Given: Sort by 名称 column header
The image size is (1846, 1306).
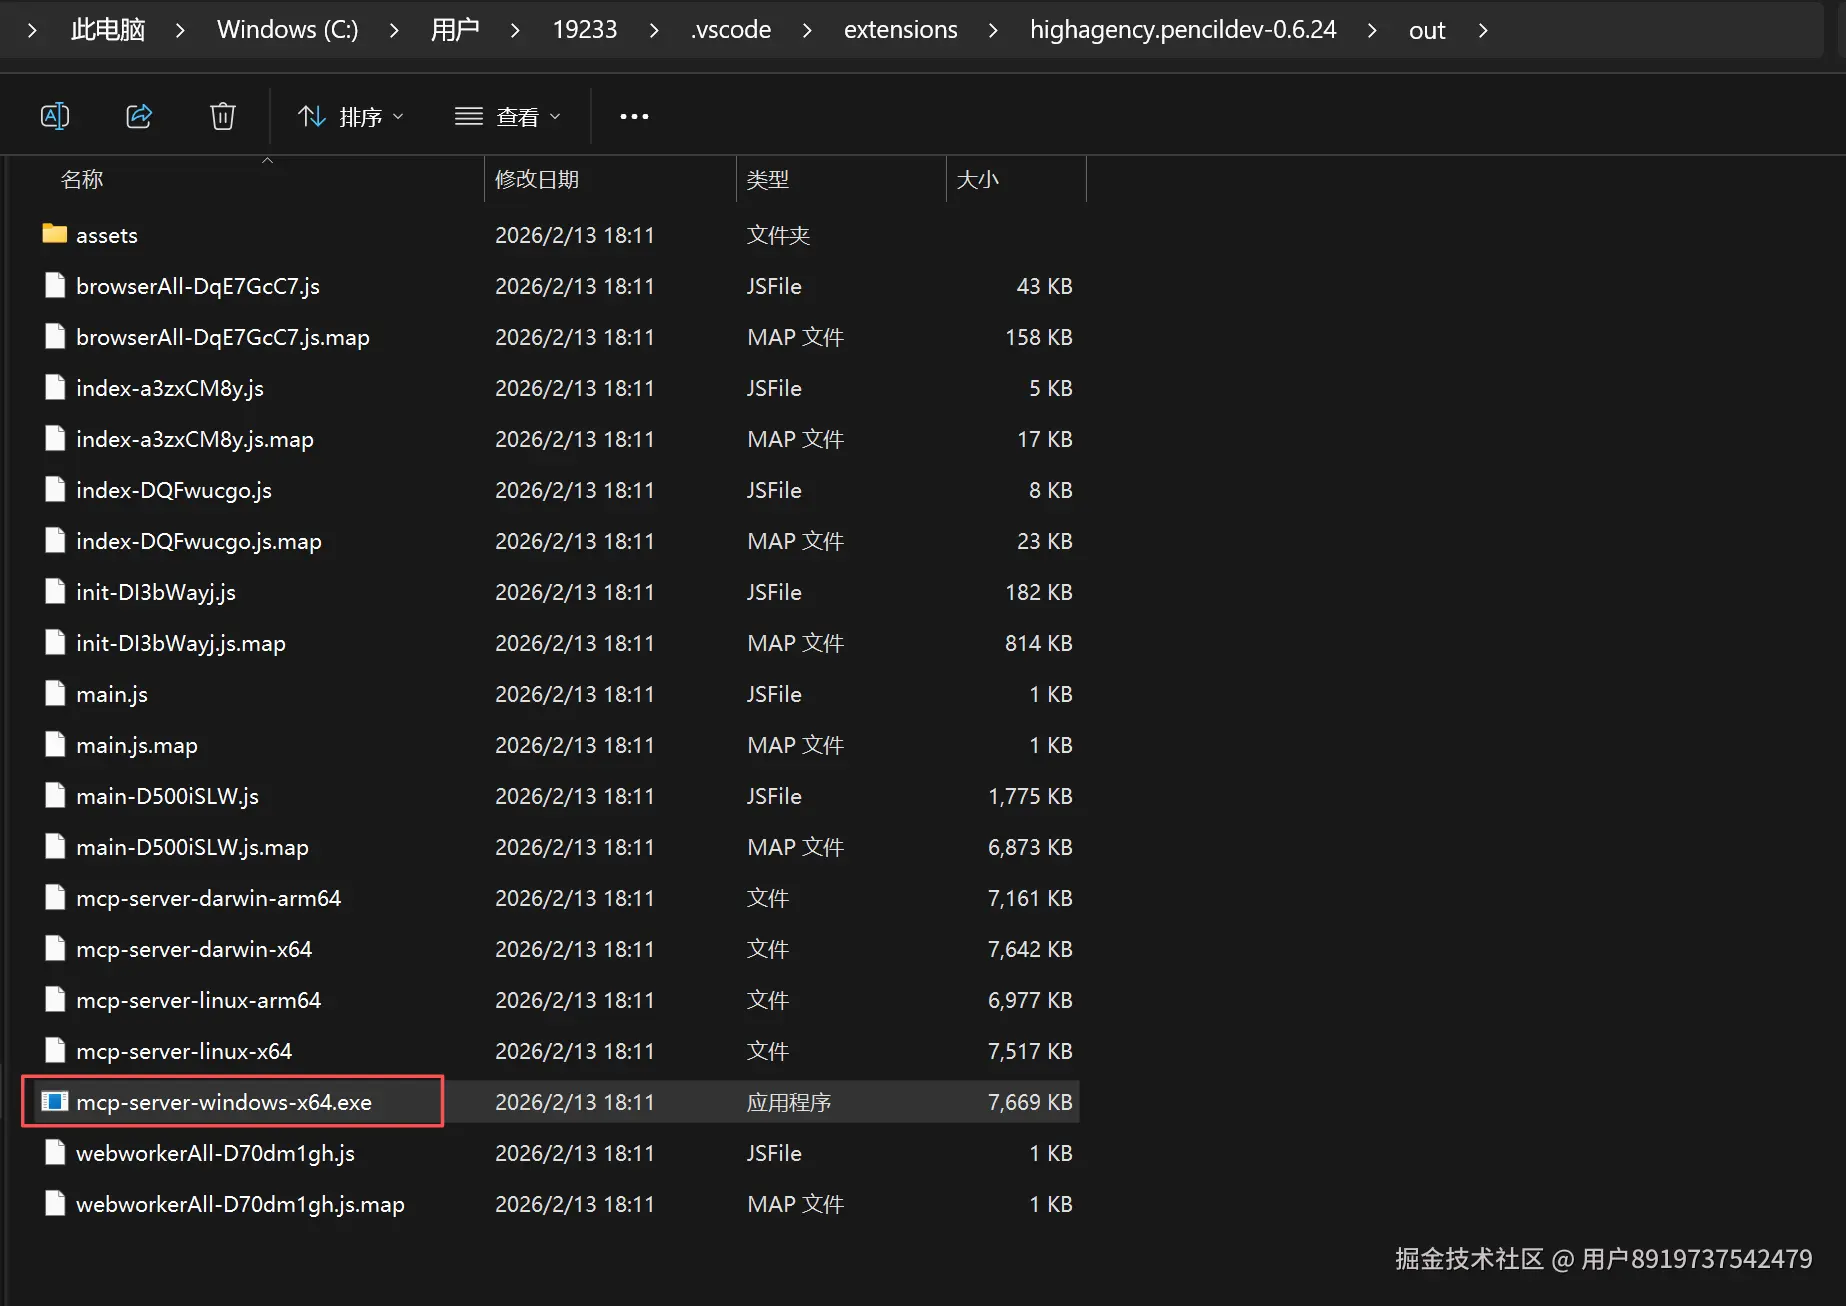Looking at the screenshot, I should coord(82,179).
